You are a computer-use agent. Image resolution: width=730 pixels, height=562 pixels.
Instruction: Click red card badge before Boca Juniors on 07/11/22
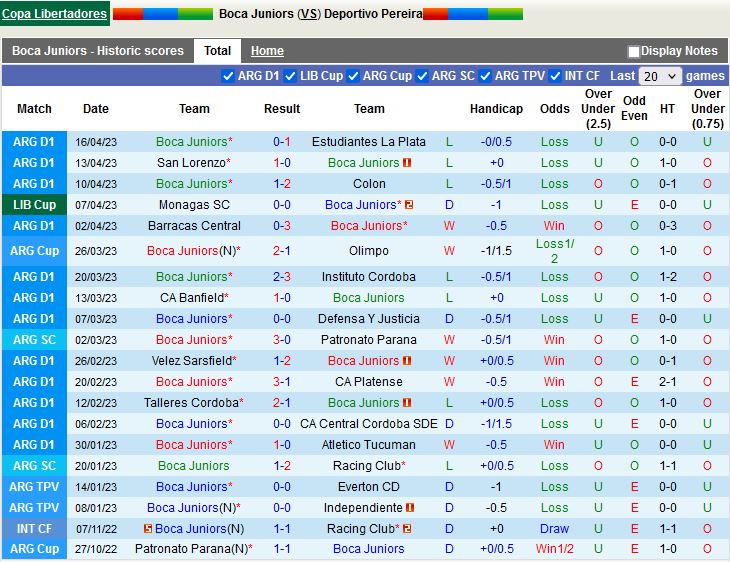click(x=148, y=529)
